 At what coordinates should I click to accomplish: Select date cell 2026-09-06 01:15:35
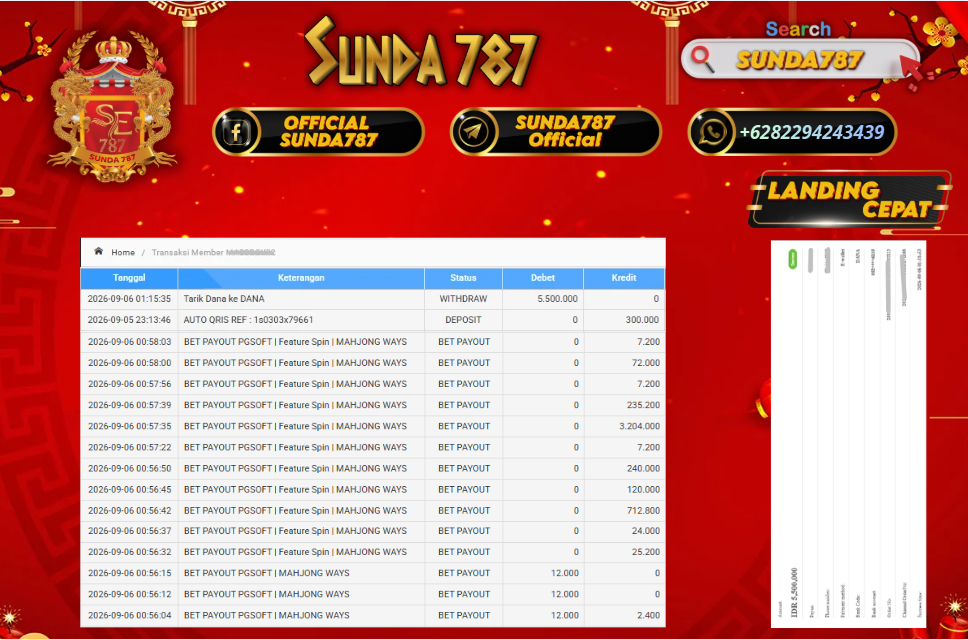(x=129, y=299)
